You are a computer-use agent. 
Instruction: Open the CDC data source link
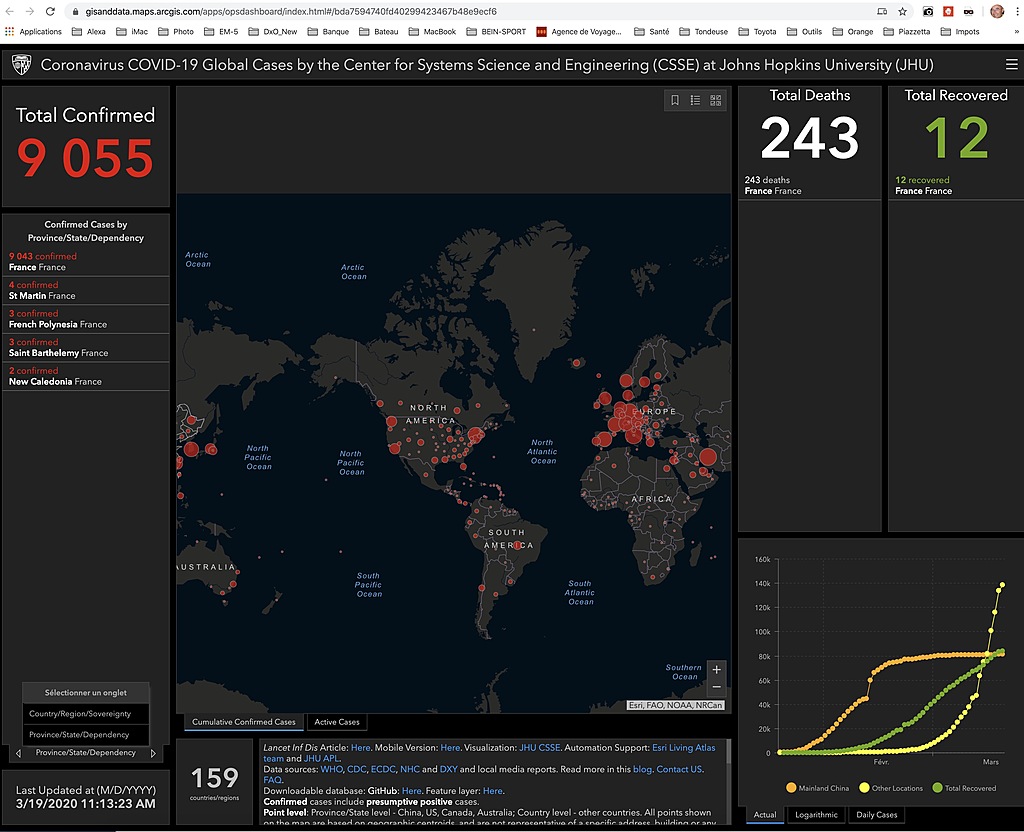pyautogui.click(x=357, y=769)
